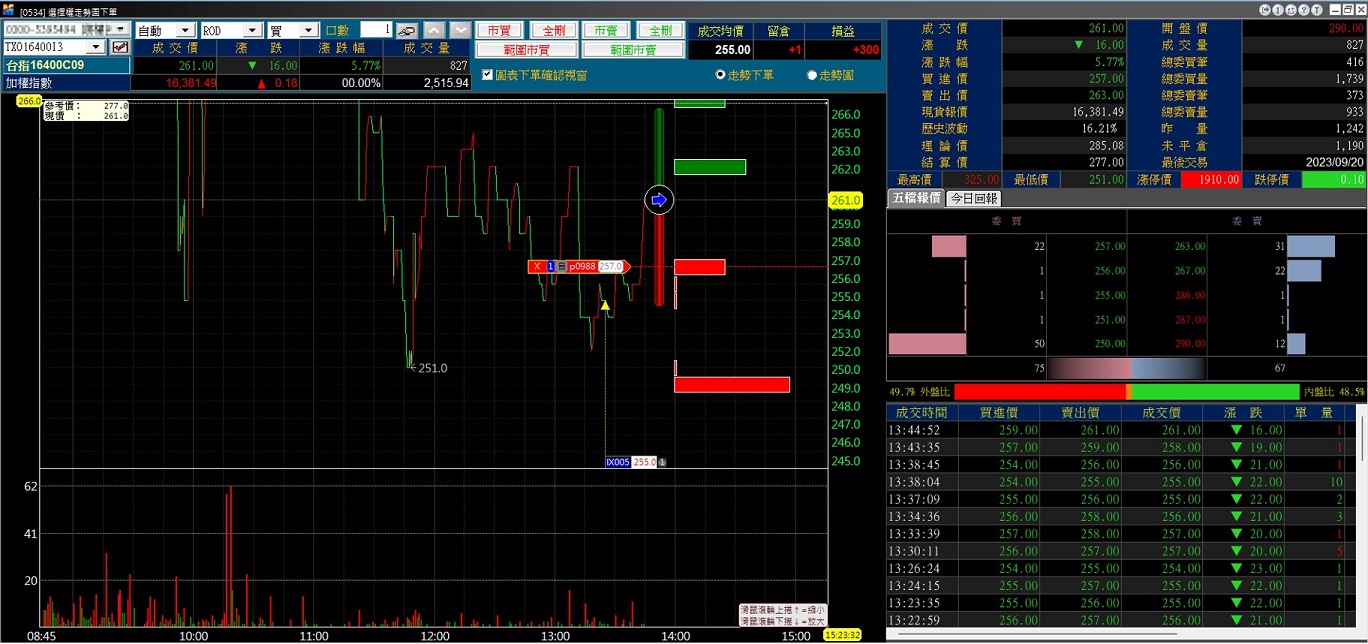This screenshot has height=644, width=1368.
Task: Switch to the 今日回報 tab
Action: coord(974,198)
